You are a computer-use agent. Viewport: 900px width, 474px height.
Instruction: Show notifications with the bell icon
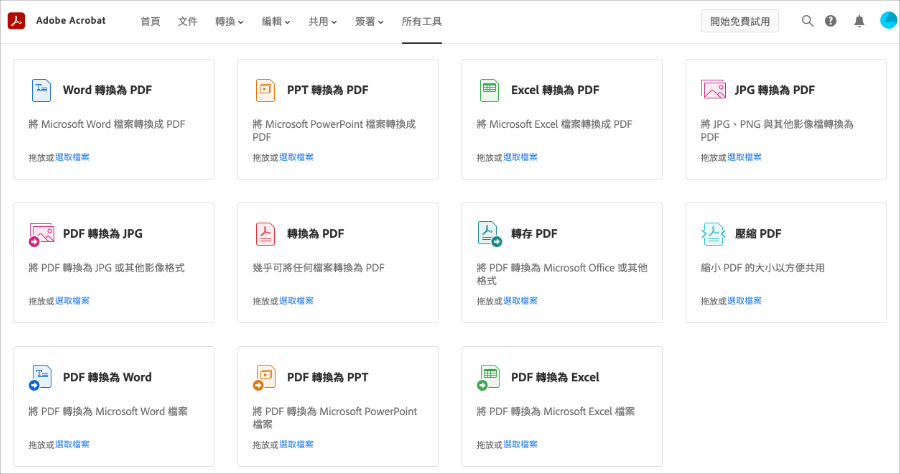pyautogui.click(x=859, y=21)
